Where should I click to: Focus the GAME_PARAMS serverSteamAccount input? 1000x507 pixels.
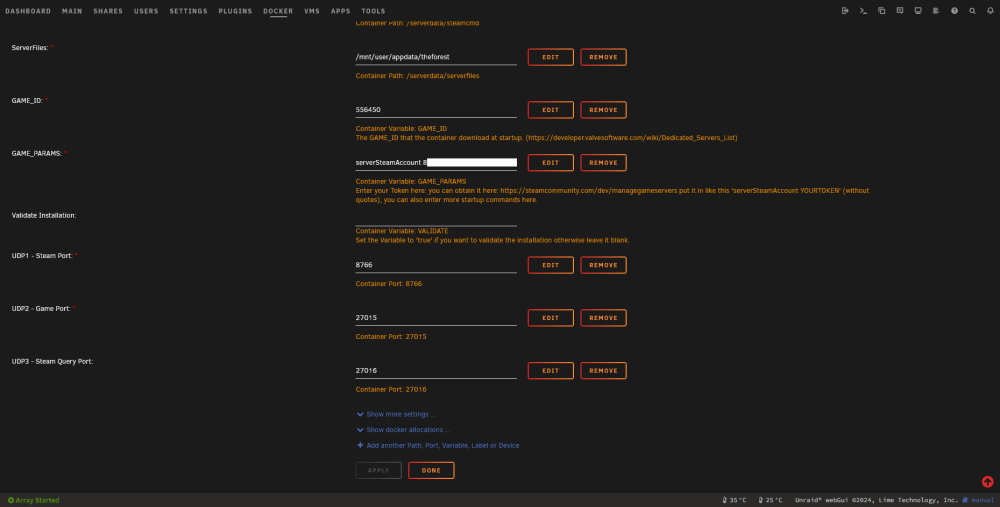(x=436, y=163)
